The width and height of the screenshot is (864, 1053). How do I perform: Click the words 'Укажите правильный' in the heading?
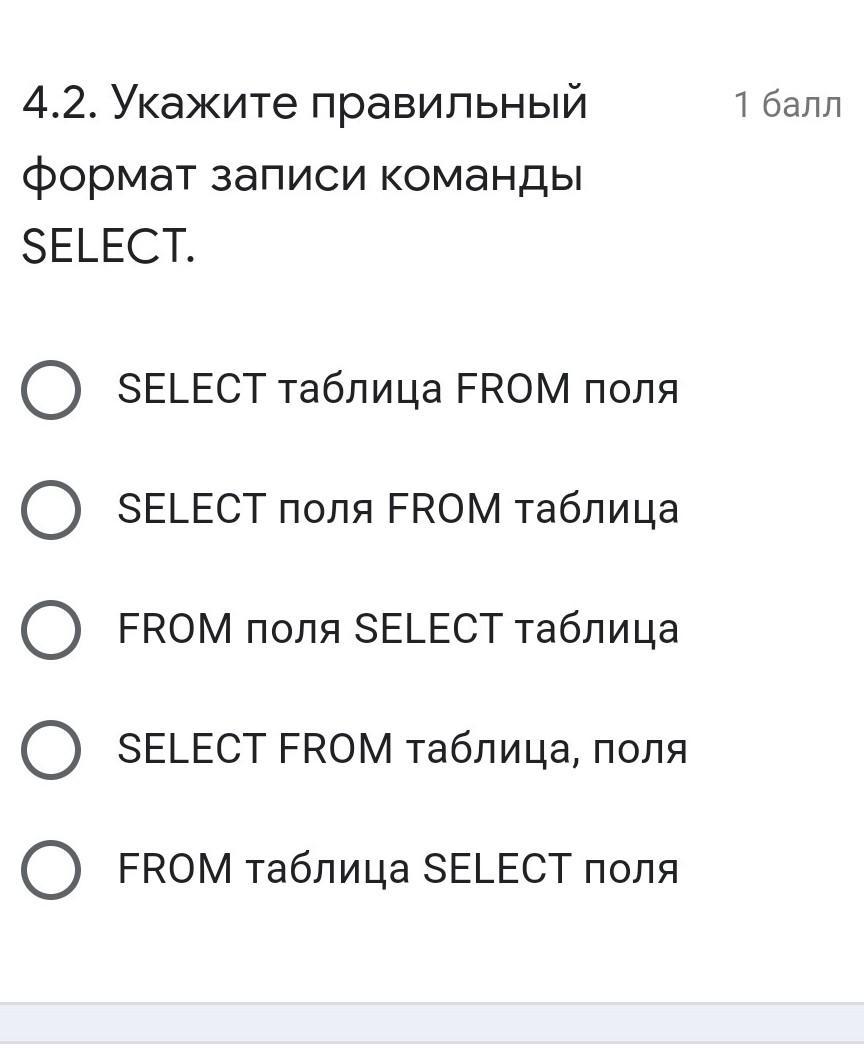pyautogui.click(x=349, y=102)
